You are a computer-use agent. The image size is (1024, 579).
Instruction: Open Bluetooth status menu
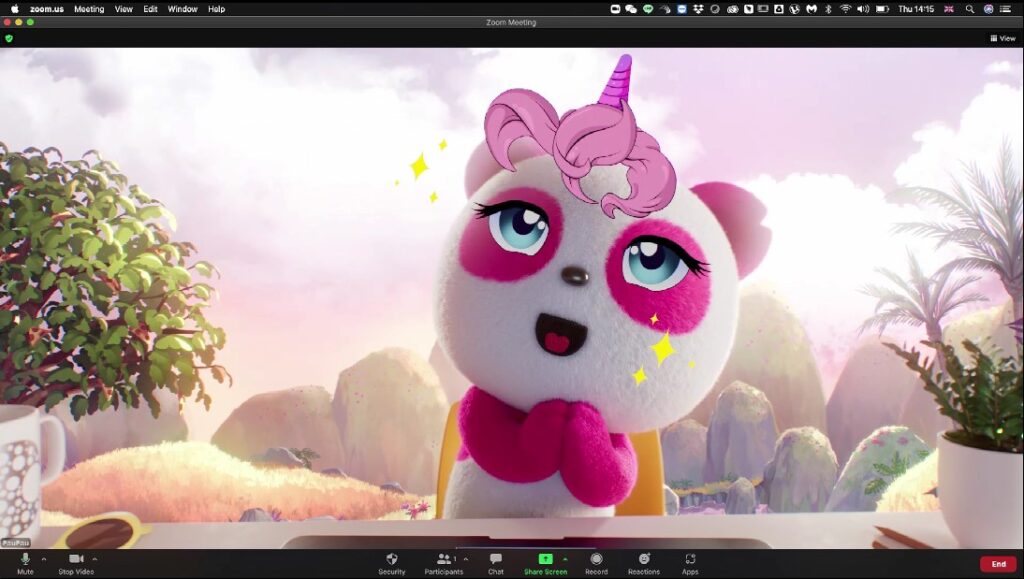tap(828, 9)
